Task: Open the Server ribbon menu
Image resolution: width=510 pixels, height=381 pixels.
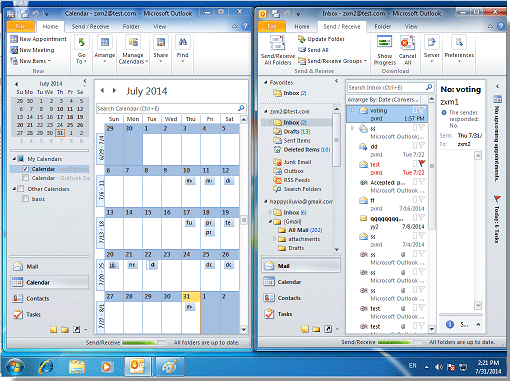Action: pyautogui.click(x=432, y=50)
